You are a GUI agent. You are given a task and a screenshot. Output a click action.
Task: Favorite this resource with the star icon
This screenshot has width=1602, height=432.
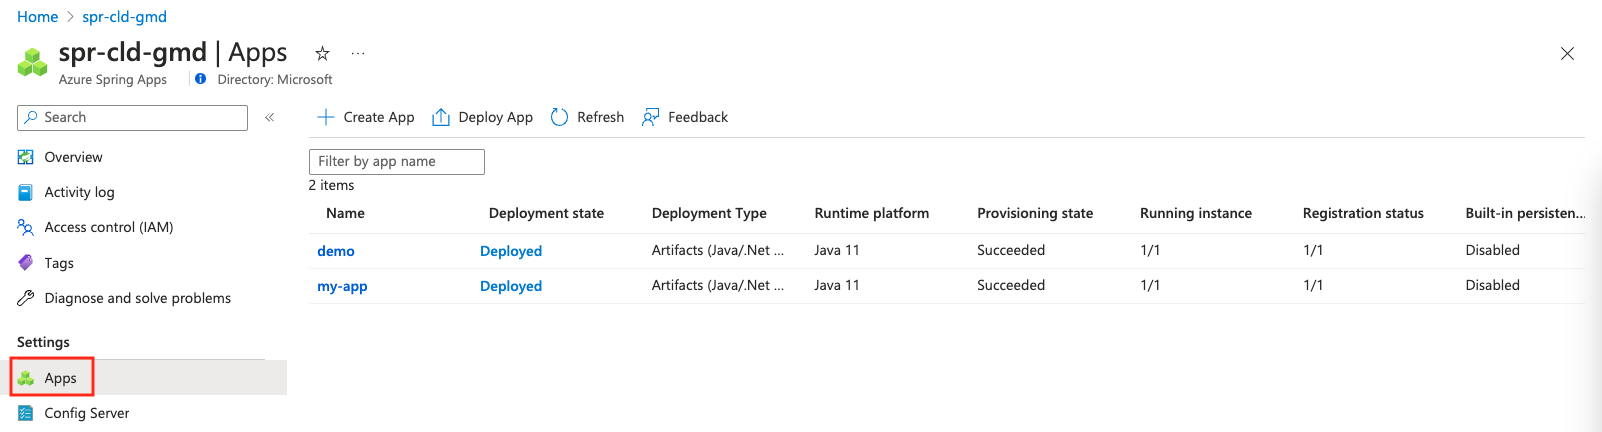(x=322, y=53)
